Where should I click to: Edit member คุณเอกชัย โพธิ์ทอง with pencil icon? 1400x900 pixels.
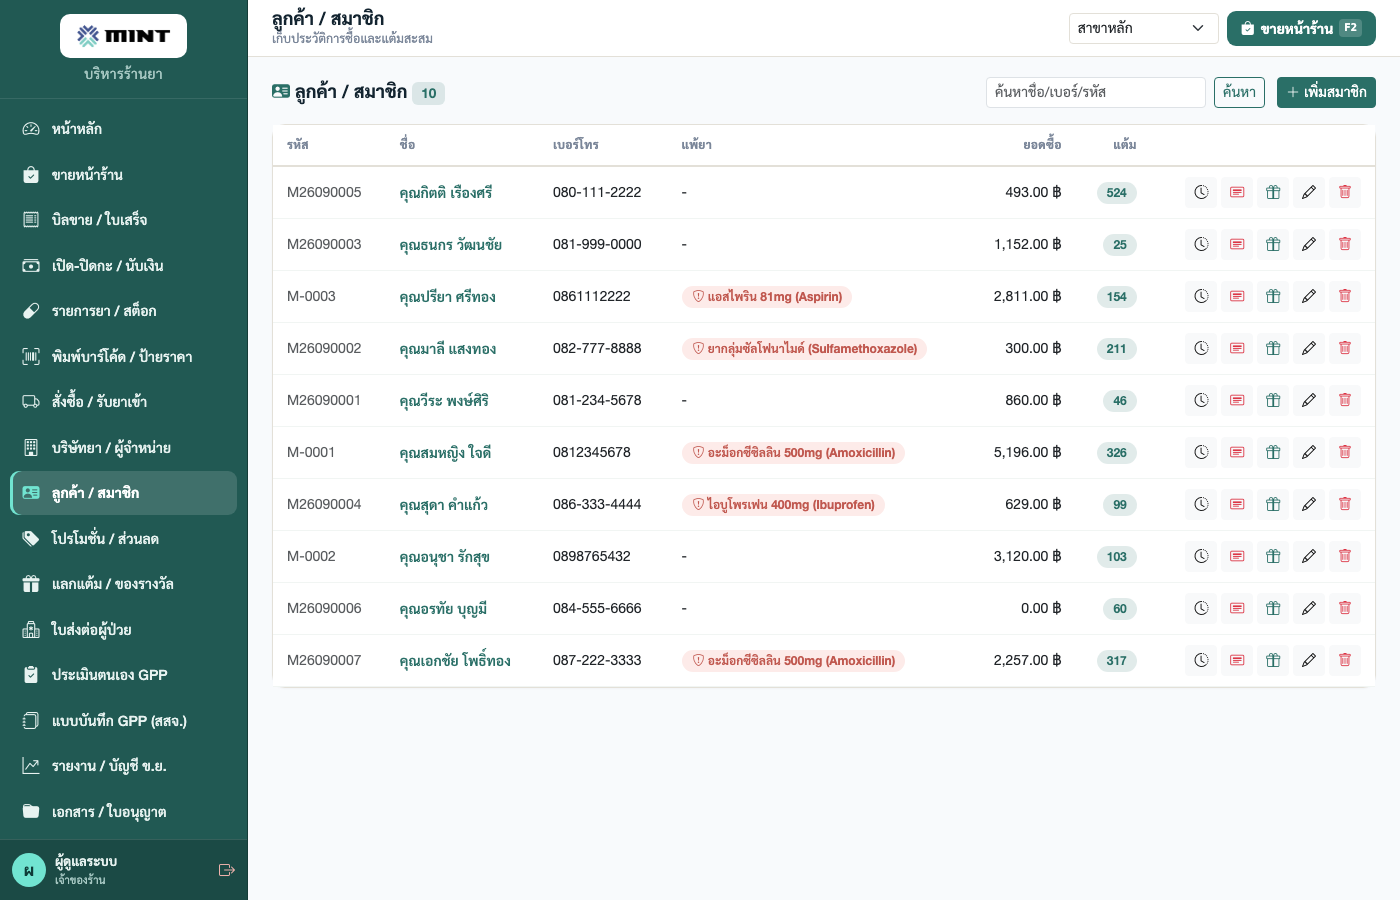pos(1309,660)
